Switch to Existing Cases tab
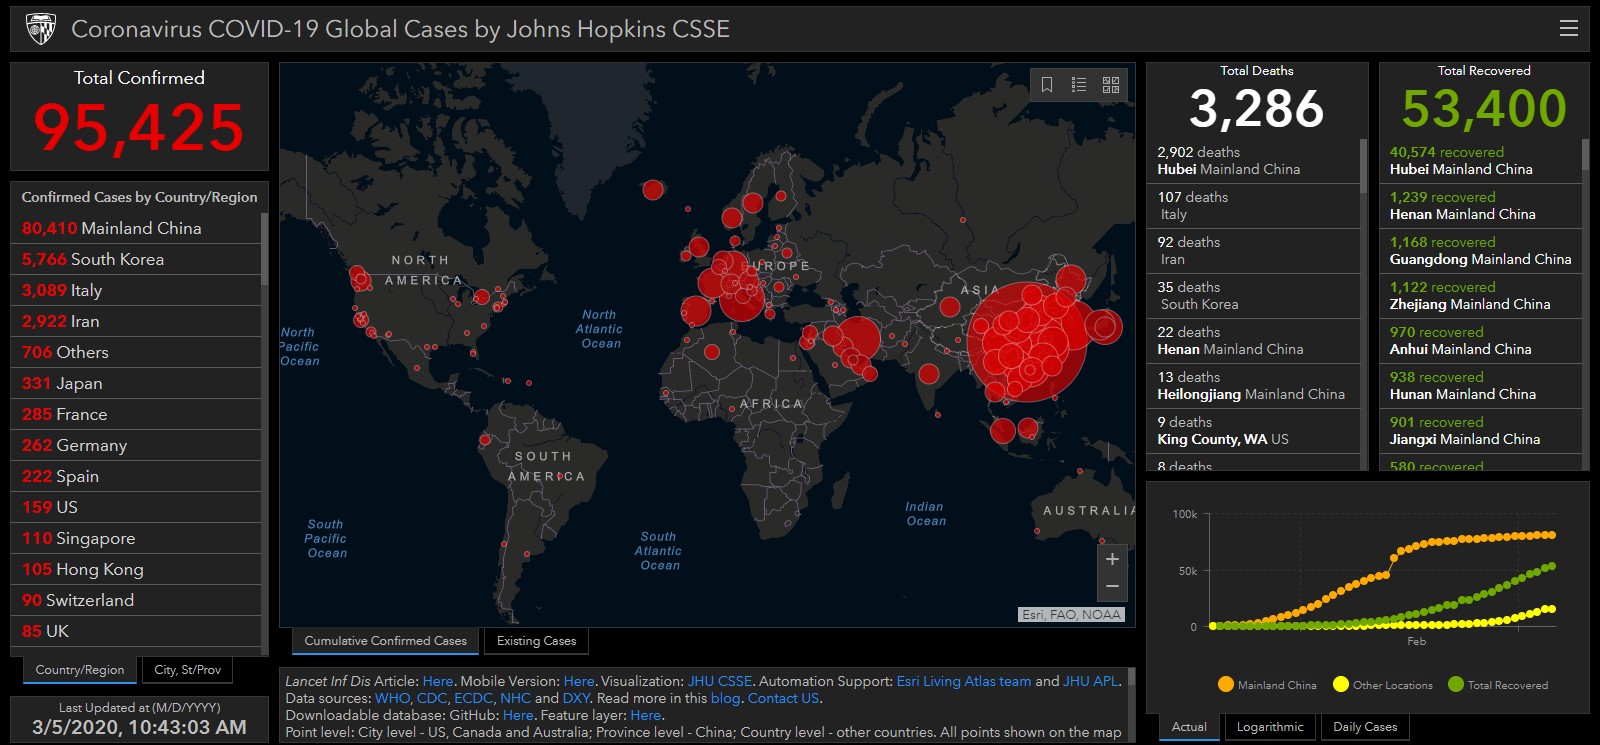 coord(536,641)
